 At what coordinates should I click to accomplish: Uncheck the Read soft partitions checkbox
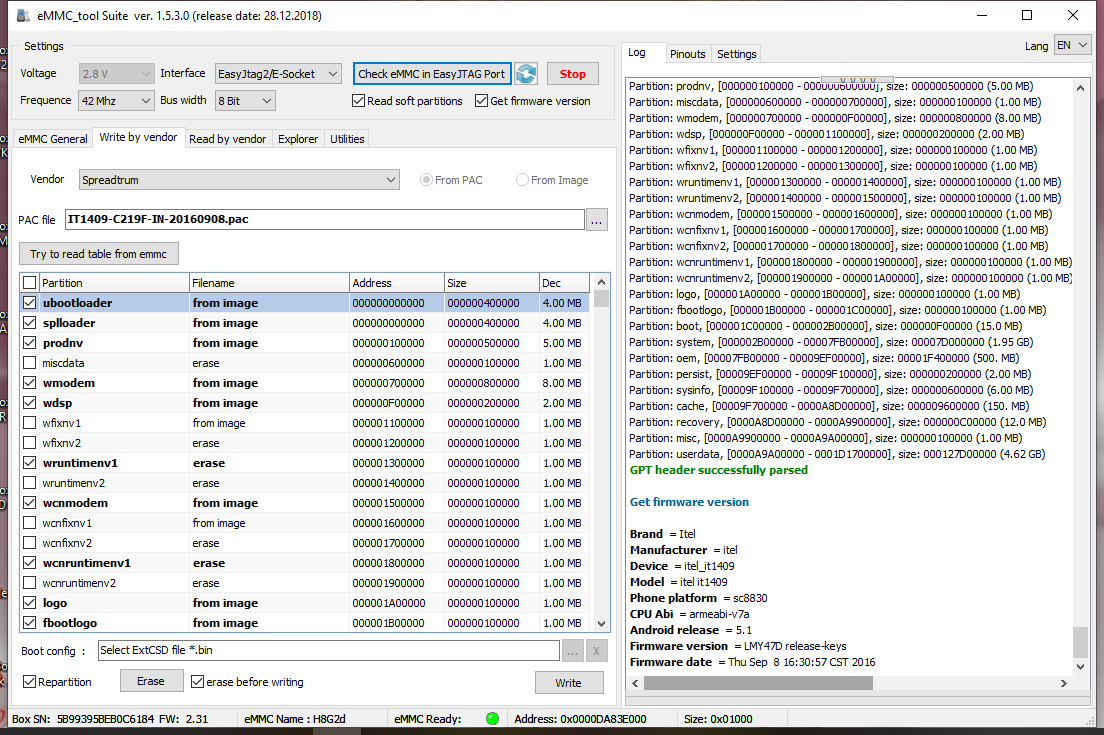point(358,101)
